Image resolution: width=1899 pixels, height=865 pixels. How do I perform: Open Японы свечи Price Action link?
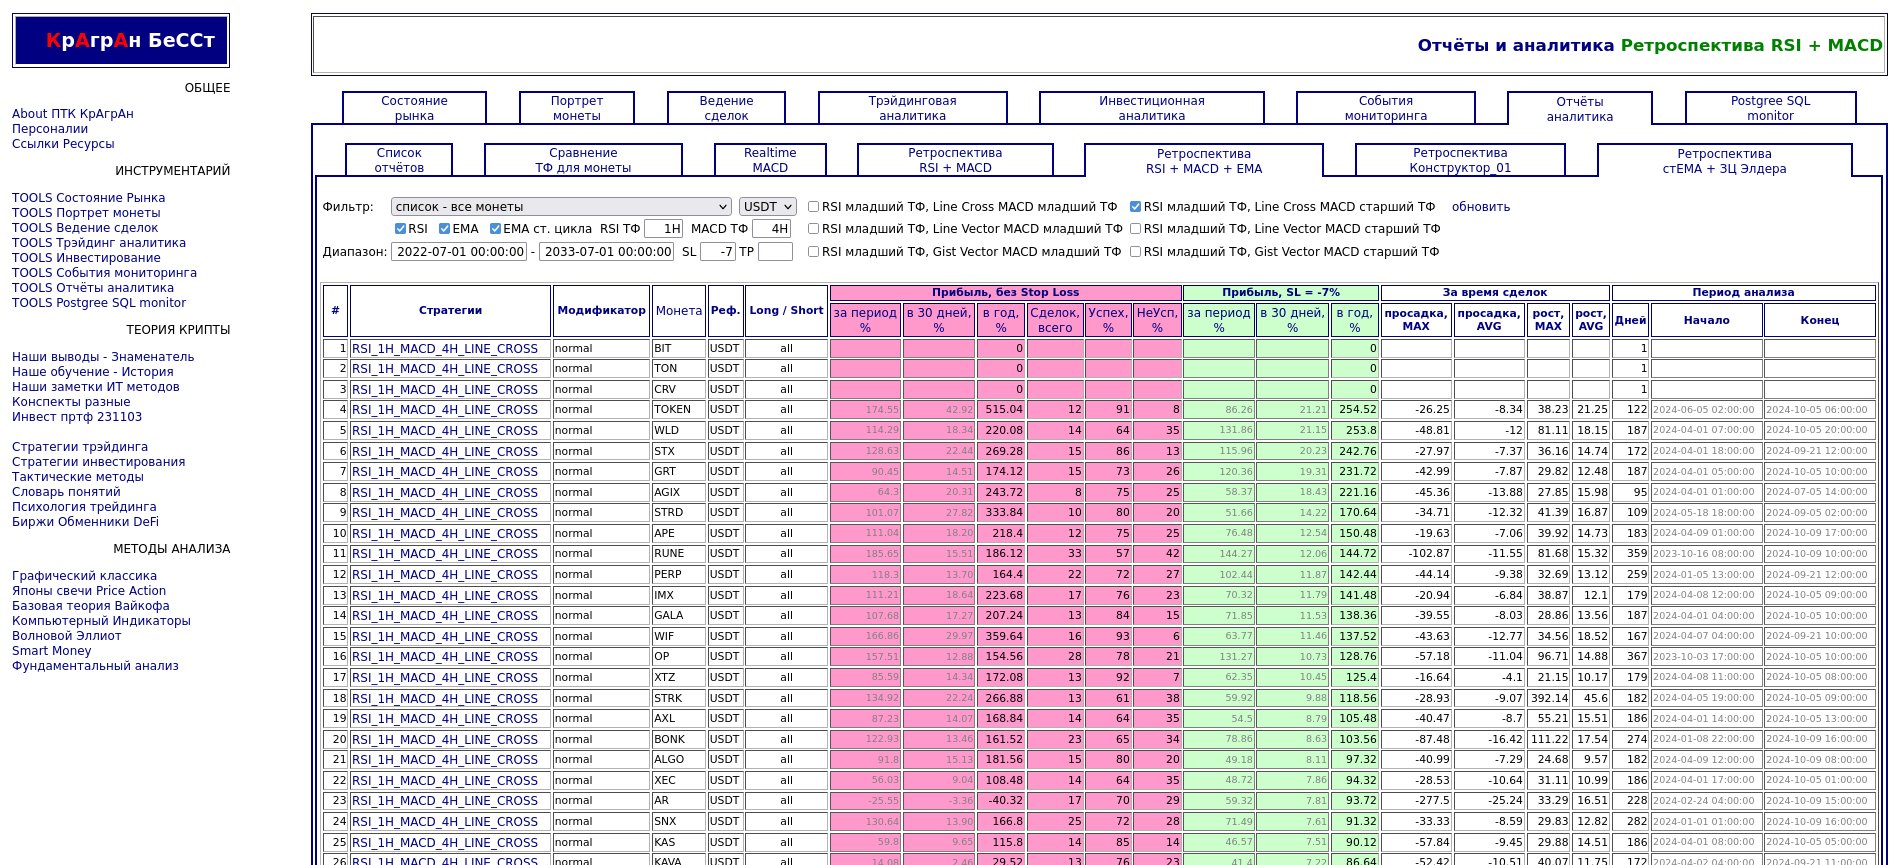89,591
